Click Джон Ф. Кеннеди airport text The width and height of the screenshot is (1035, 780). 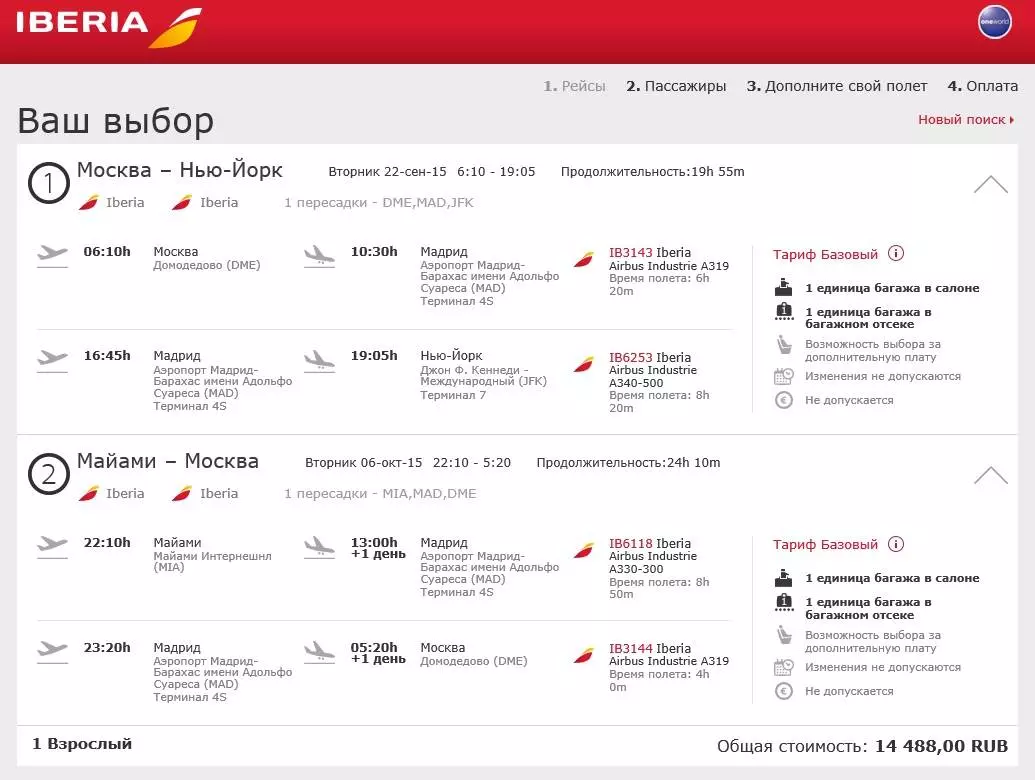tap(484, 375)
